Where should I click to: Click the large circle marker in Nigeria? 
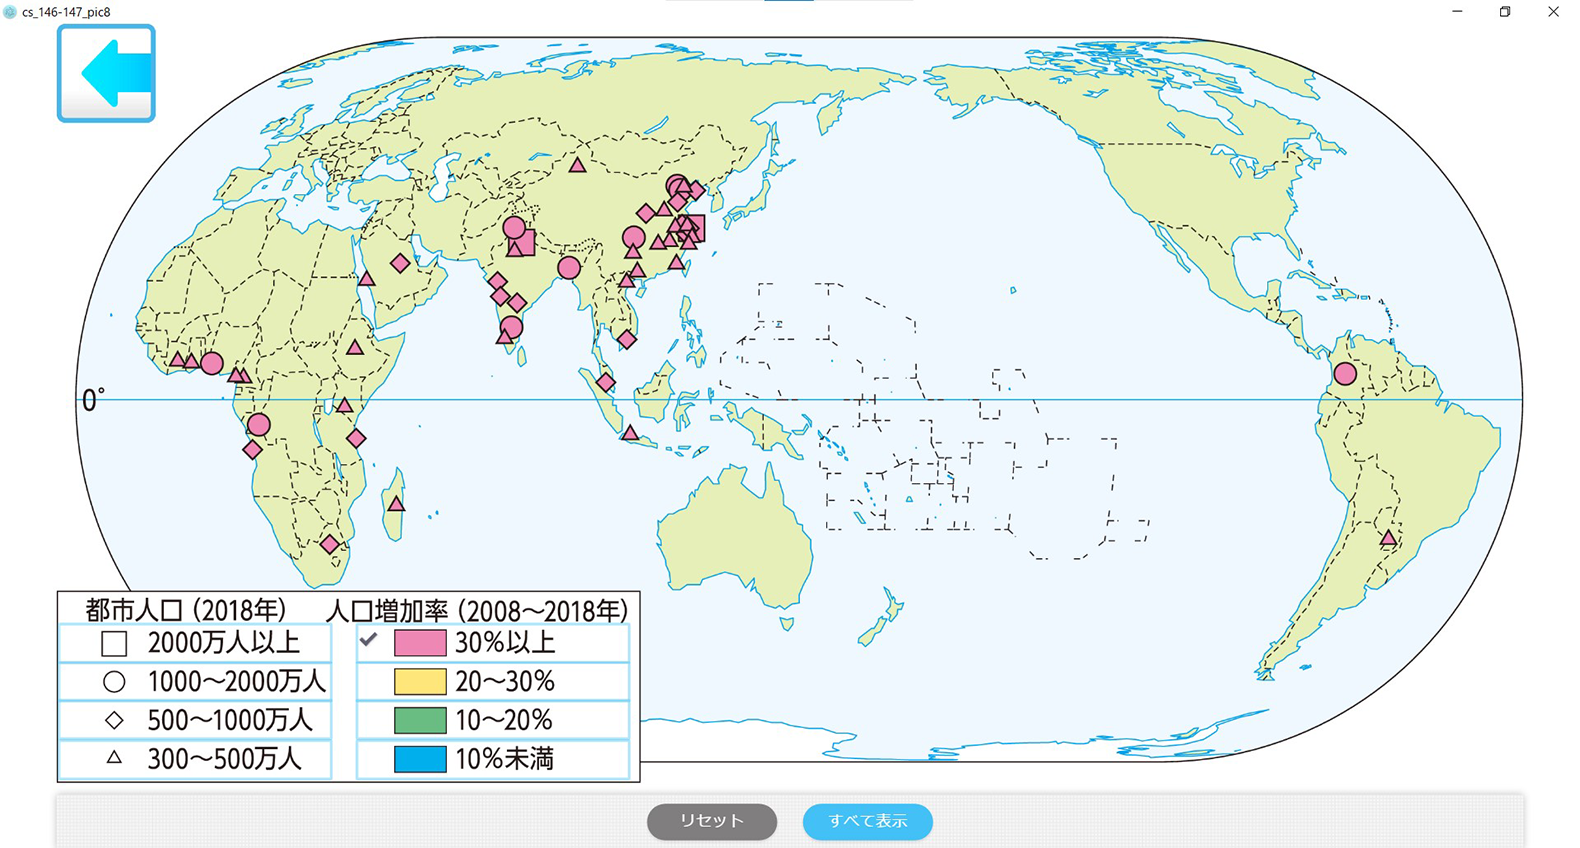212,363
